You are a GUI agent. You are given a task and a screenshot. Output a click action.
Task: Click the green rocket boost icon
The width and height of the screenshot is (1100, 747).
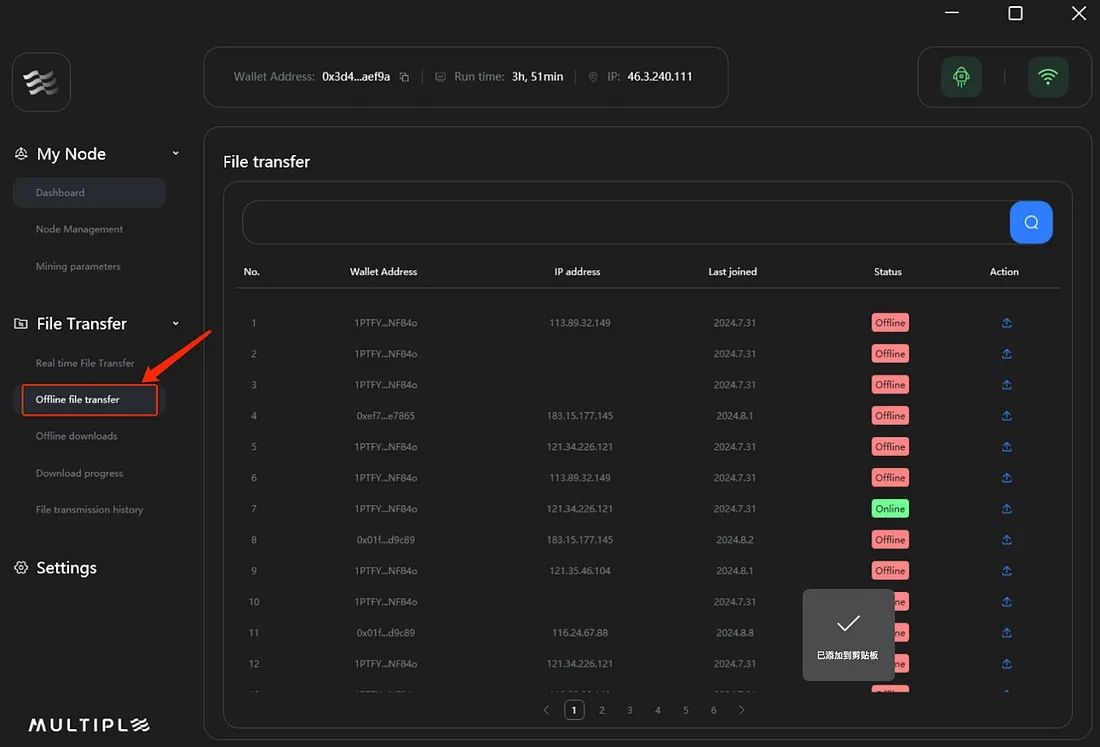(961, 77)
